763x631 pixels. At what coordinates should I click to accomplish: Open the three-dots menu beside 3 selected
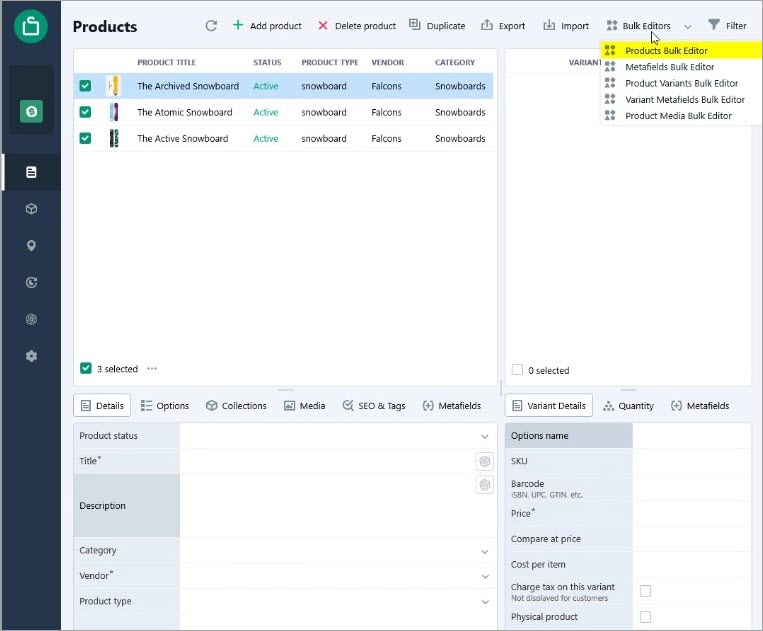(x=152, y=369)
